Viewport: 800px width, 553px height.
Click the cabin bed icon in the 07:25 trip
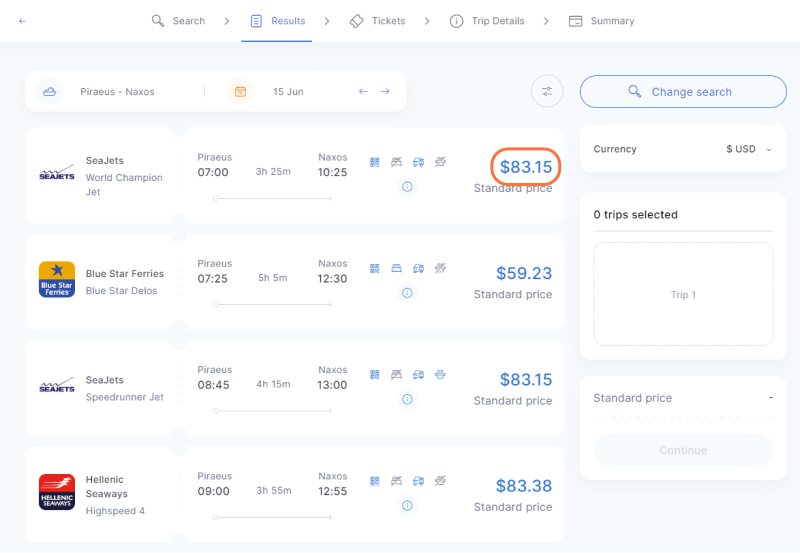click(x=396, y=268)
